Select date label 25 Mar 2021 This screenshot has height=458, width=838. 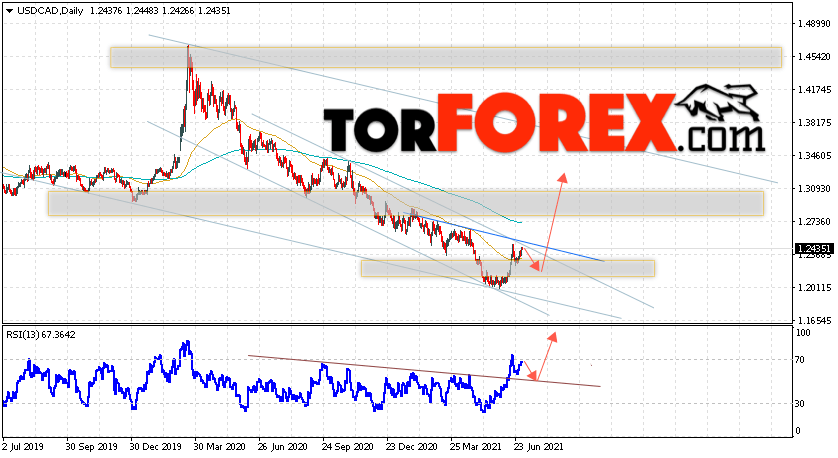tap(476, 446)
